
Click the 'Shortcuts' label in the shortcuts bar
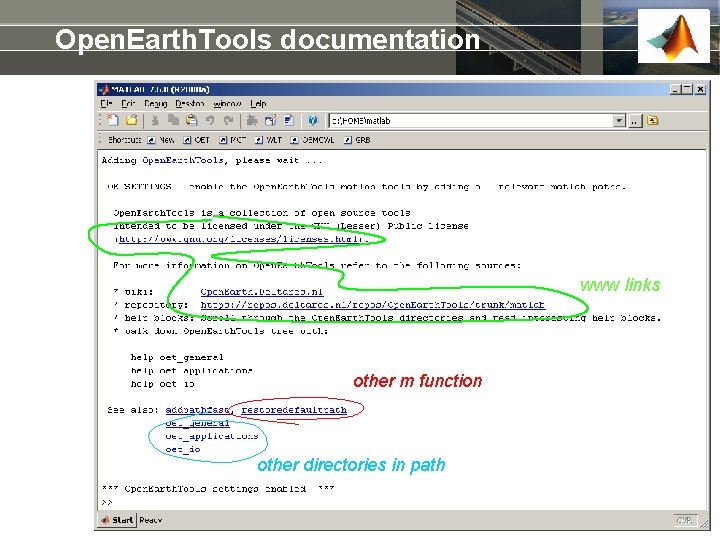[124, 140]
